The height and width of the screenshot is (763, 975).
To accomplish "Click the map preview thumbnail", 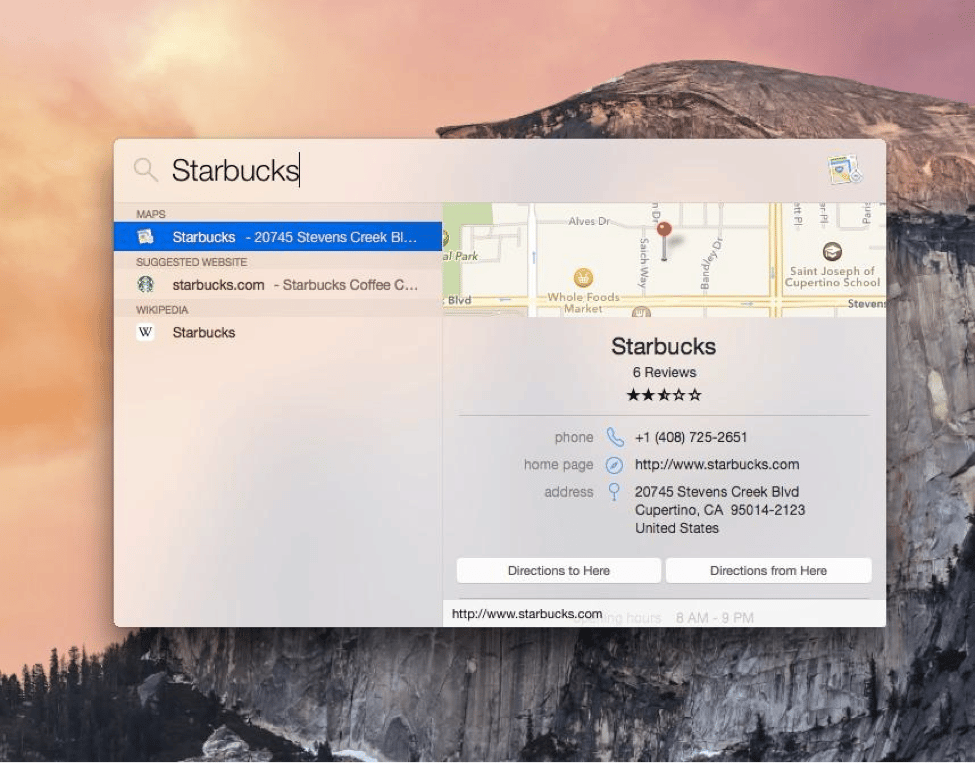I will (x=664, y=260).
